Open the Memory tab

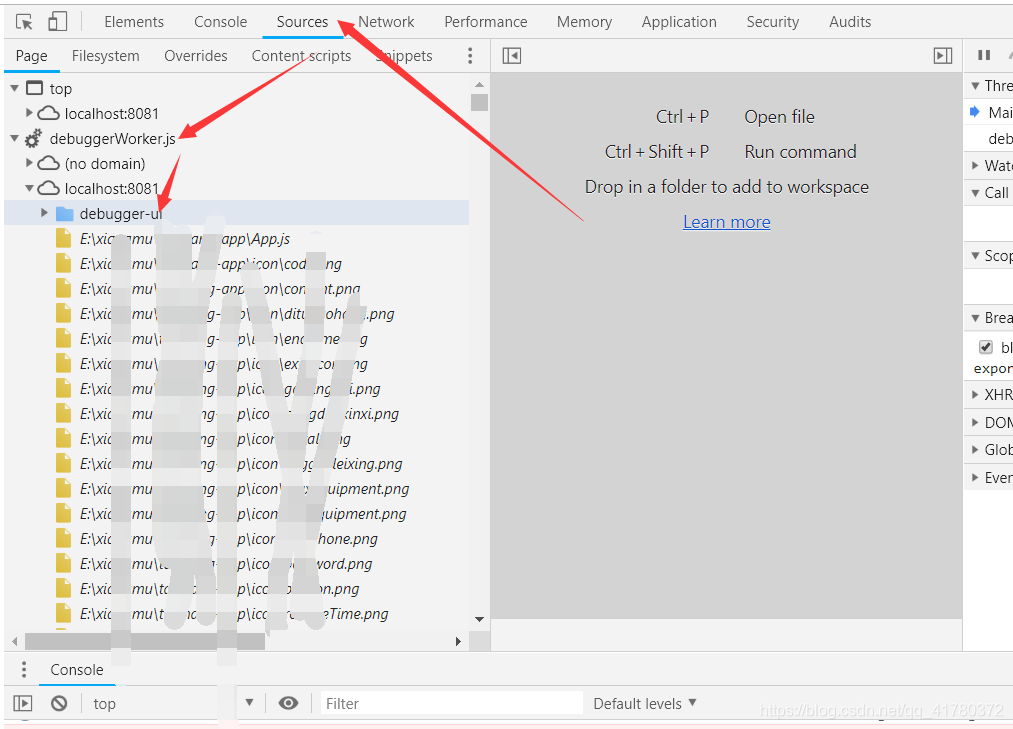(x=584, y=22)
